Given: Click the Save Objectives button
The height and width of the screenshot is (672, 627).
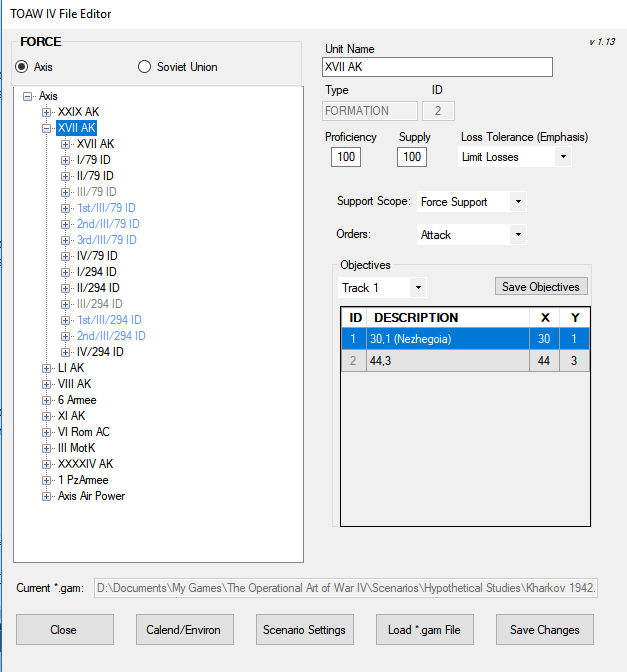Looking at the screenshot, I should coord(541,286).
